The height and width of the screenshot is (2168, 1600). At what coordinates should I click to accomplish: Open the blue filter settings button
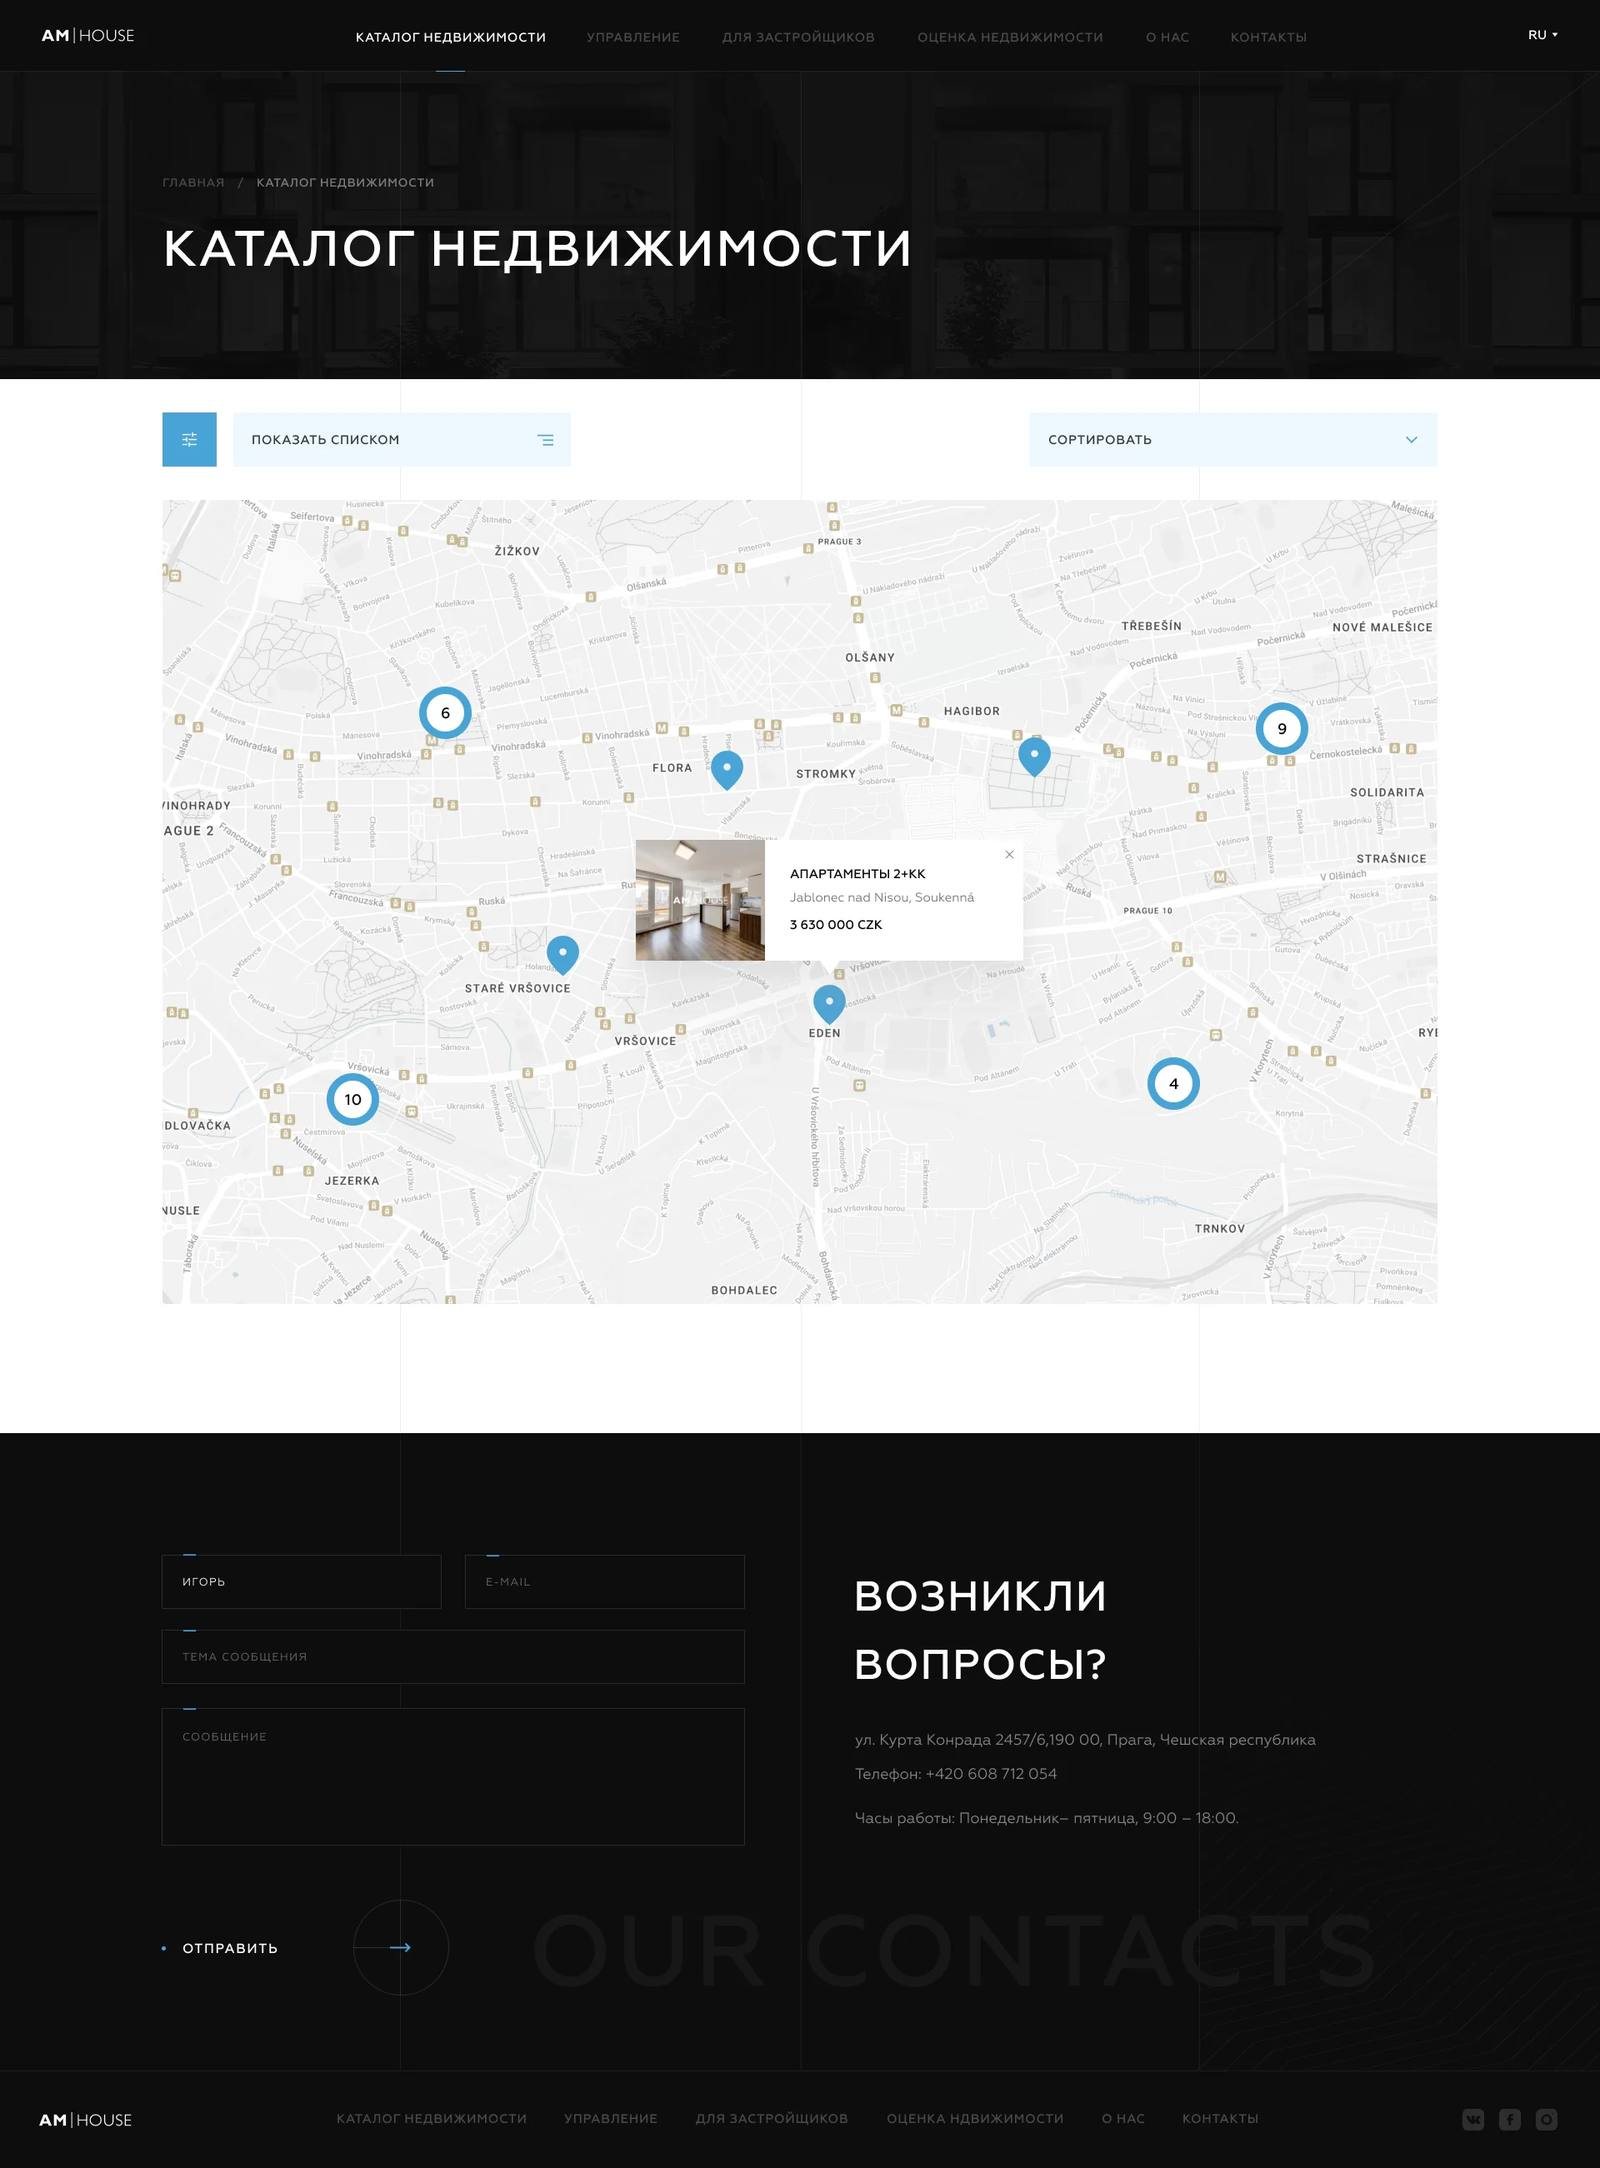tap(189, 439)
